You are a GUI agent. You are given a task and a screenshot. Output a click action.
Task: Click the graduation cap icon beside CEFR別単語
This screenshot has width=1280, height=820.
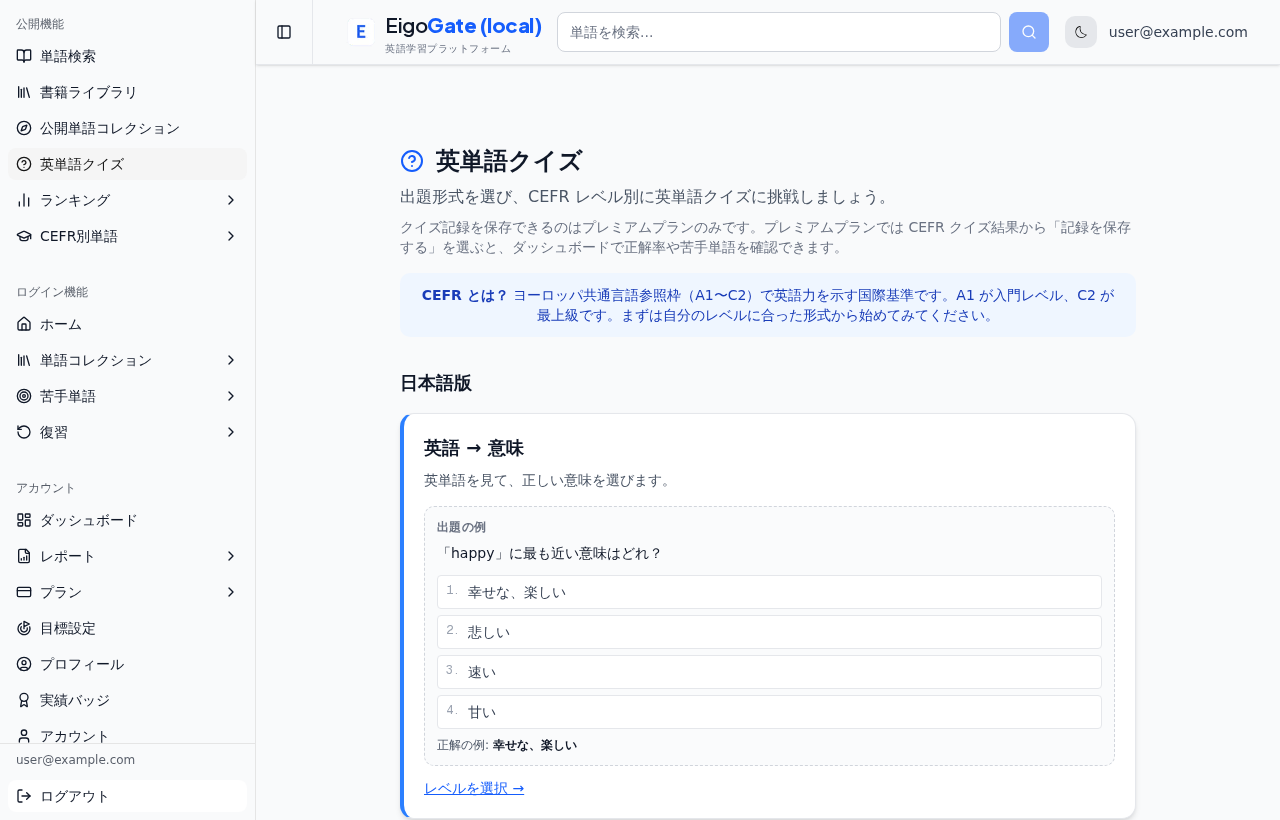coord(24,236)
